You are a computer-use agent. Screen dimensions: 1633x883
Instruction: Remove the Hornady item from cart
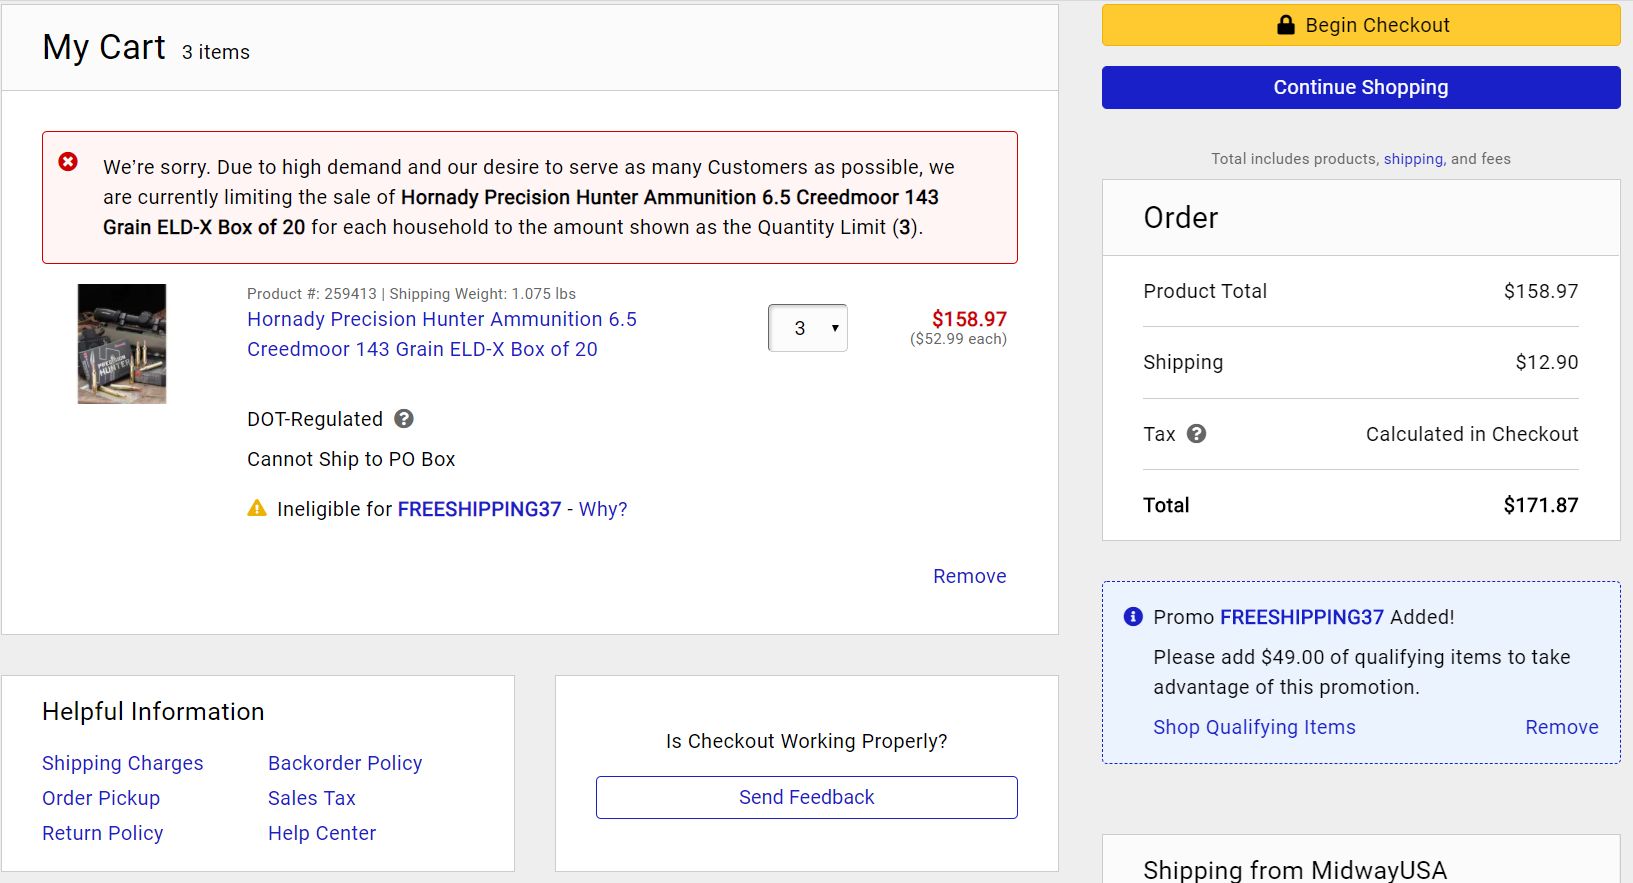pyautogui.click(x=969, y=576)
